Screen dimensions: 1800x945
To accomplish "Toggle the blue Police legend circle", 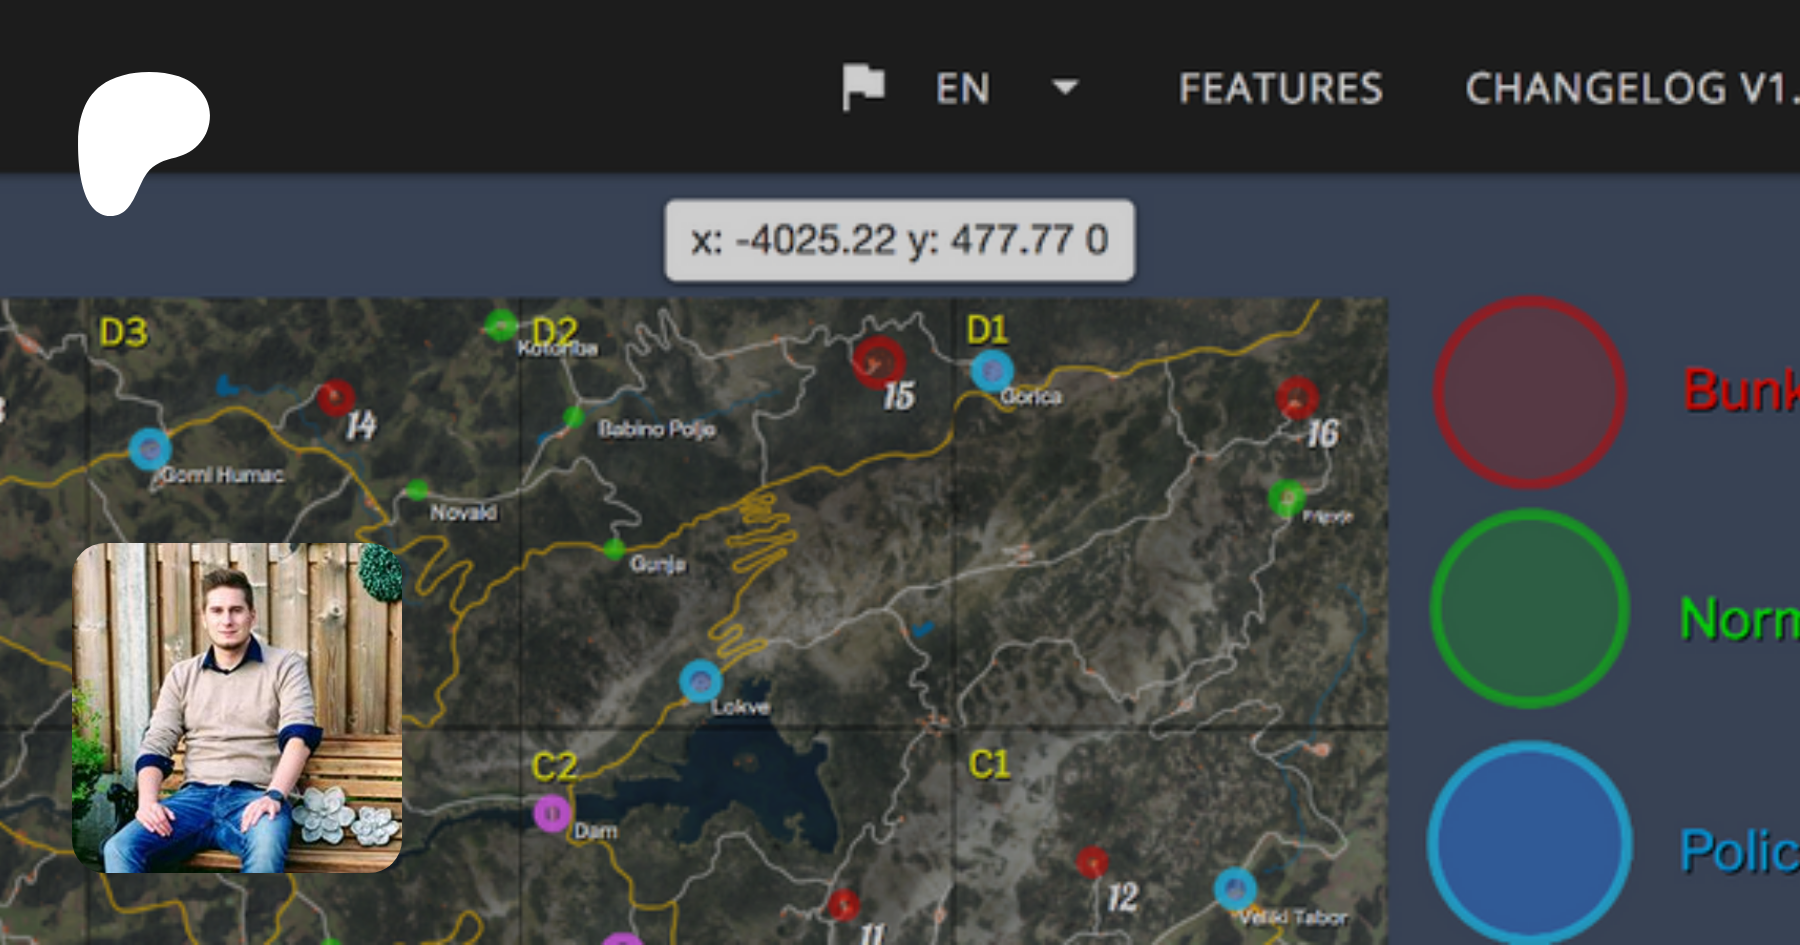I will coord(1529,842).
